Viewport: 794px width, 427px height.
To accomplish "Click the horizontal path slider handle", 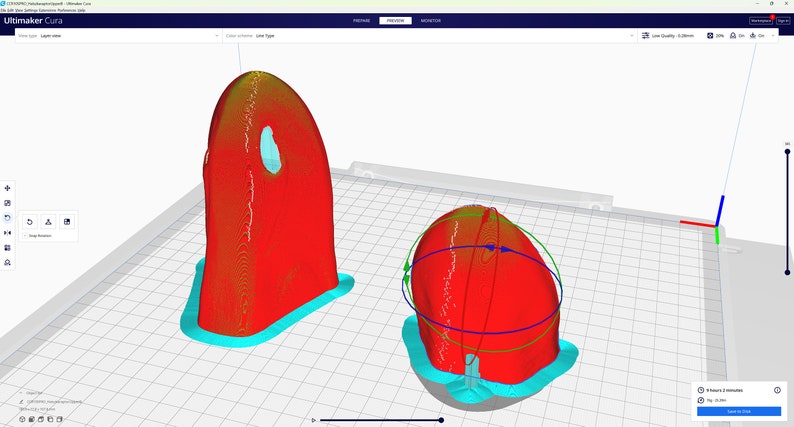I will coord(442,420).
